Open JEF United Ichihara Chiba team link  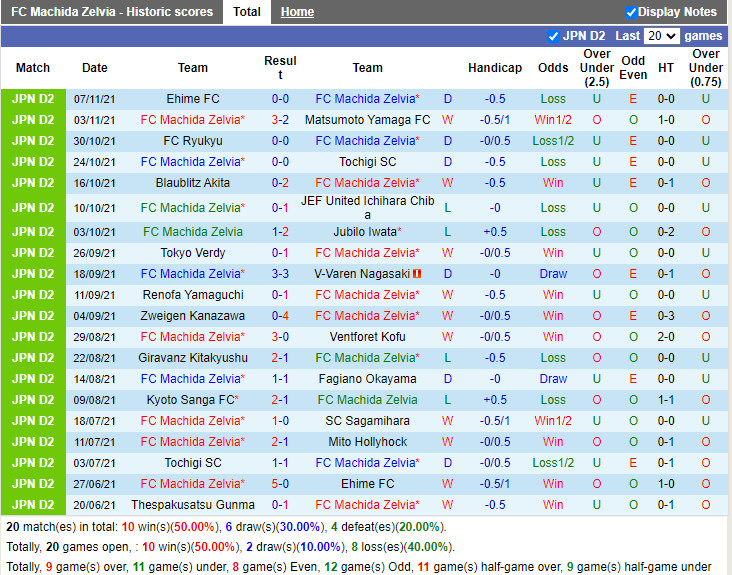tap(367, 208)
